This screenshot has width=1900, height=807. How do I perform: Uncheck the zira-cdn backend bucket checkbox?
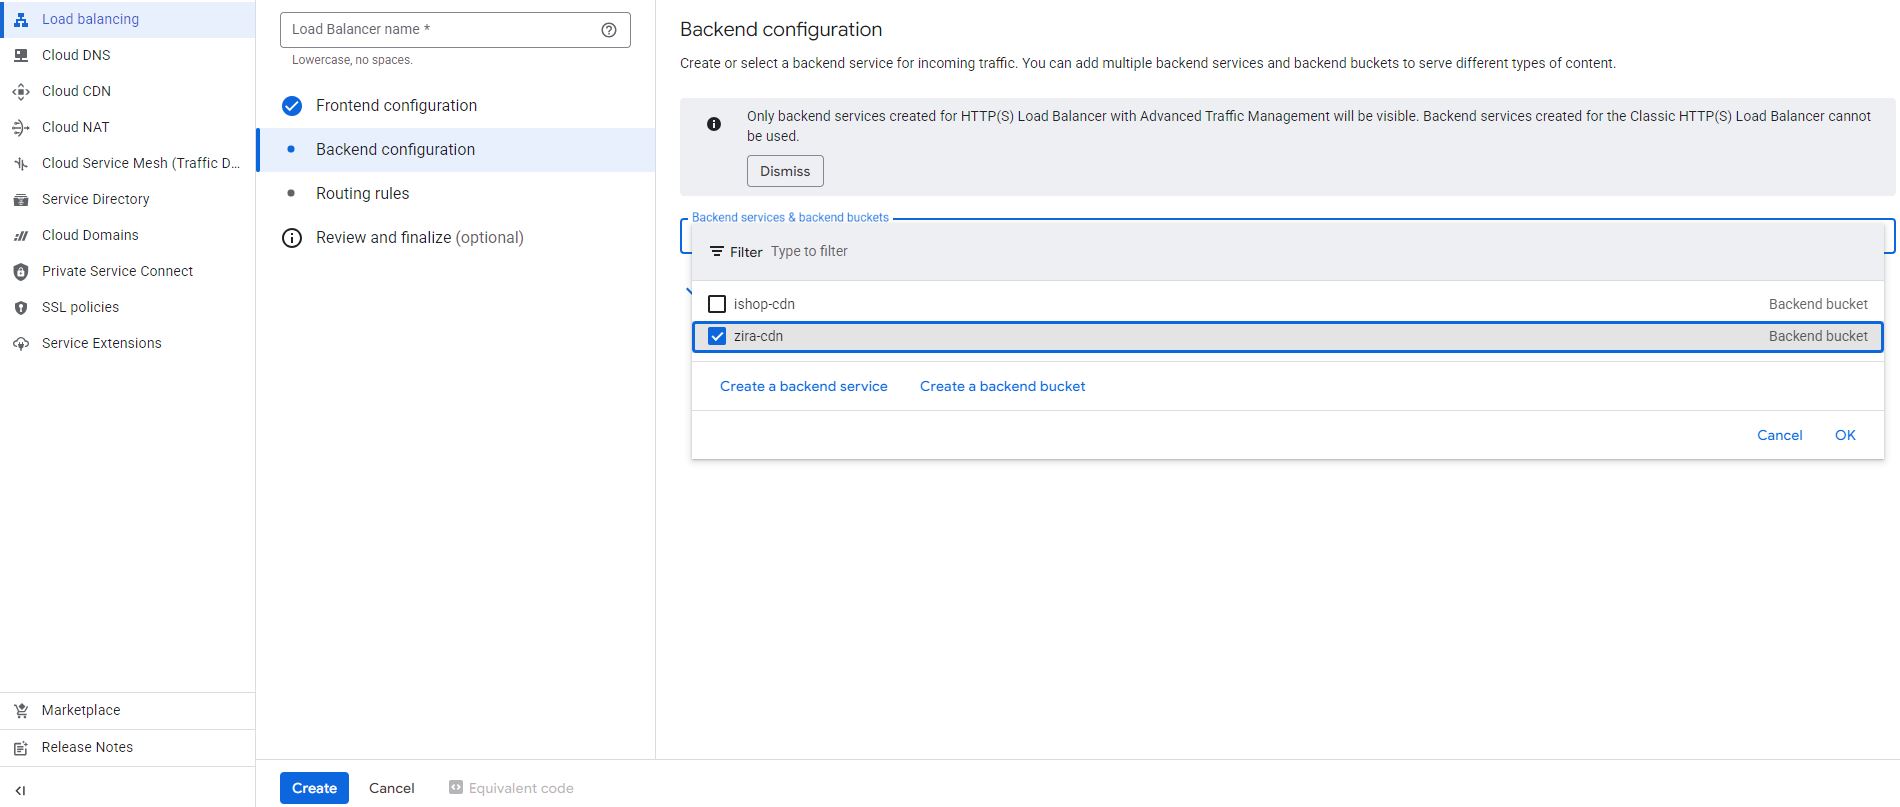coord(717,336)
